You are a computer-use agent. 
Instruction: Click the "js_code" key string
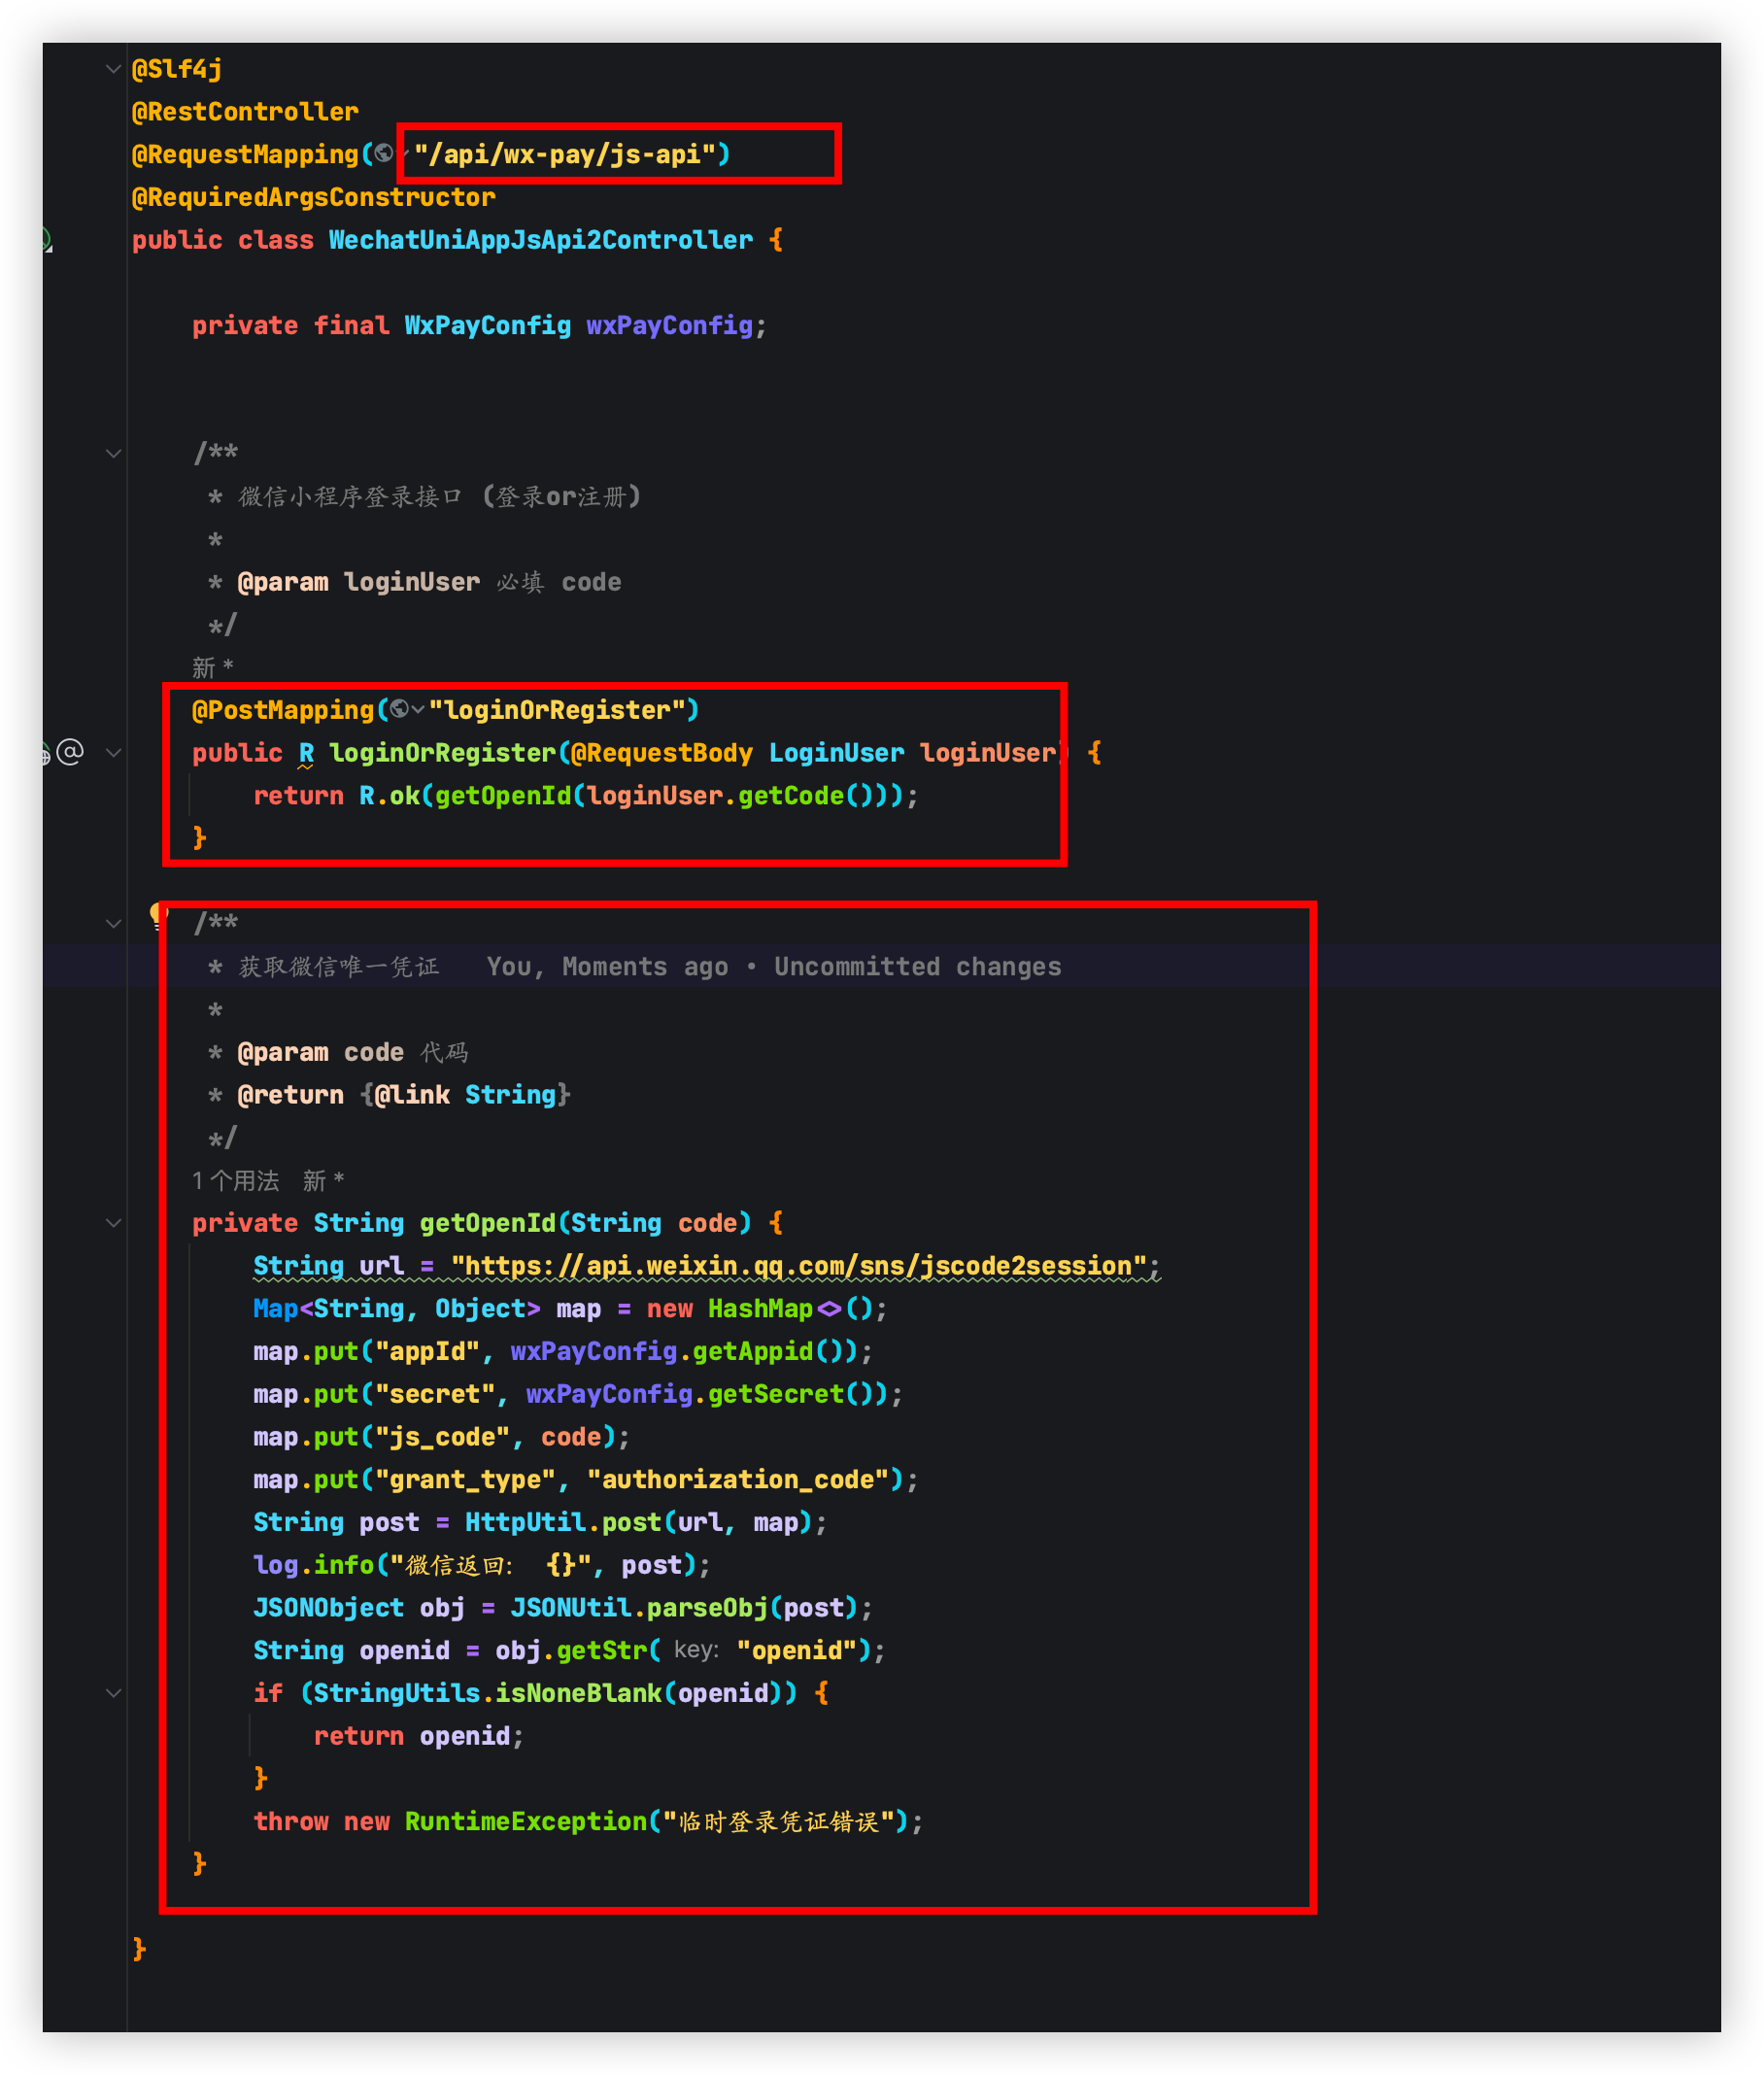coord(442,1436)
